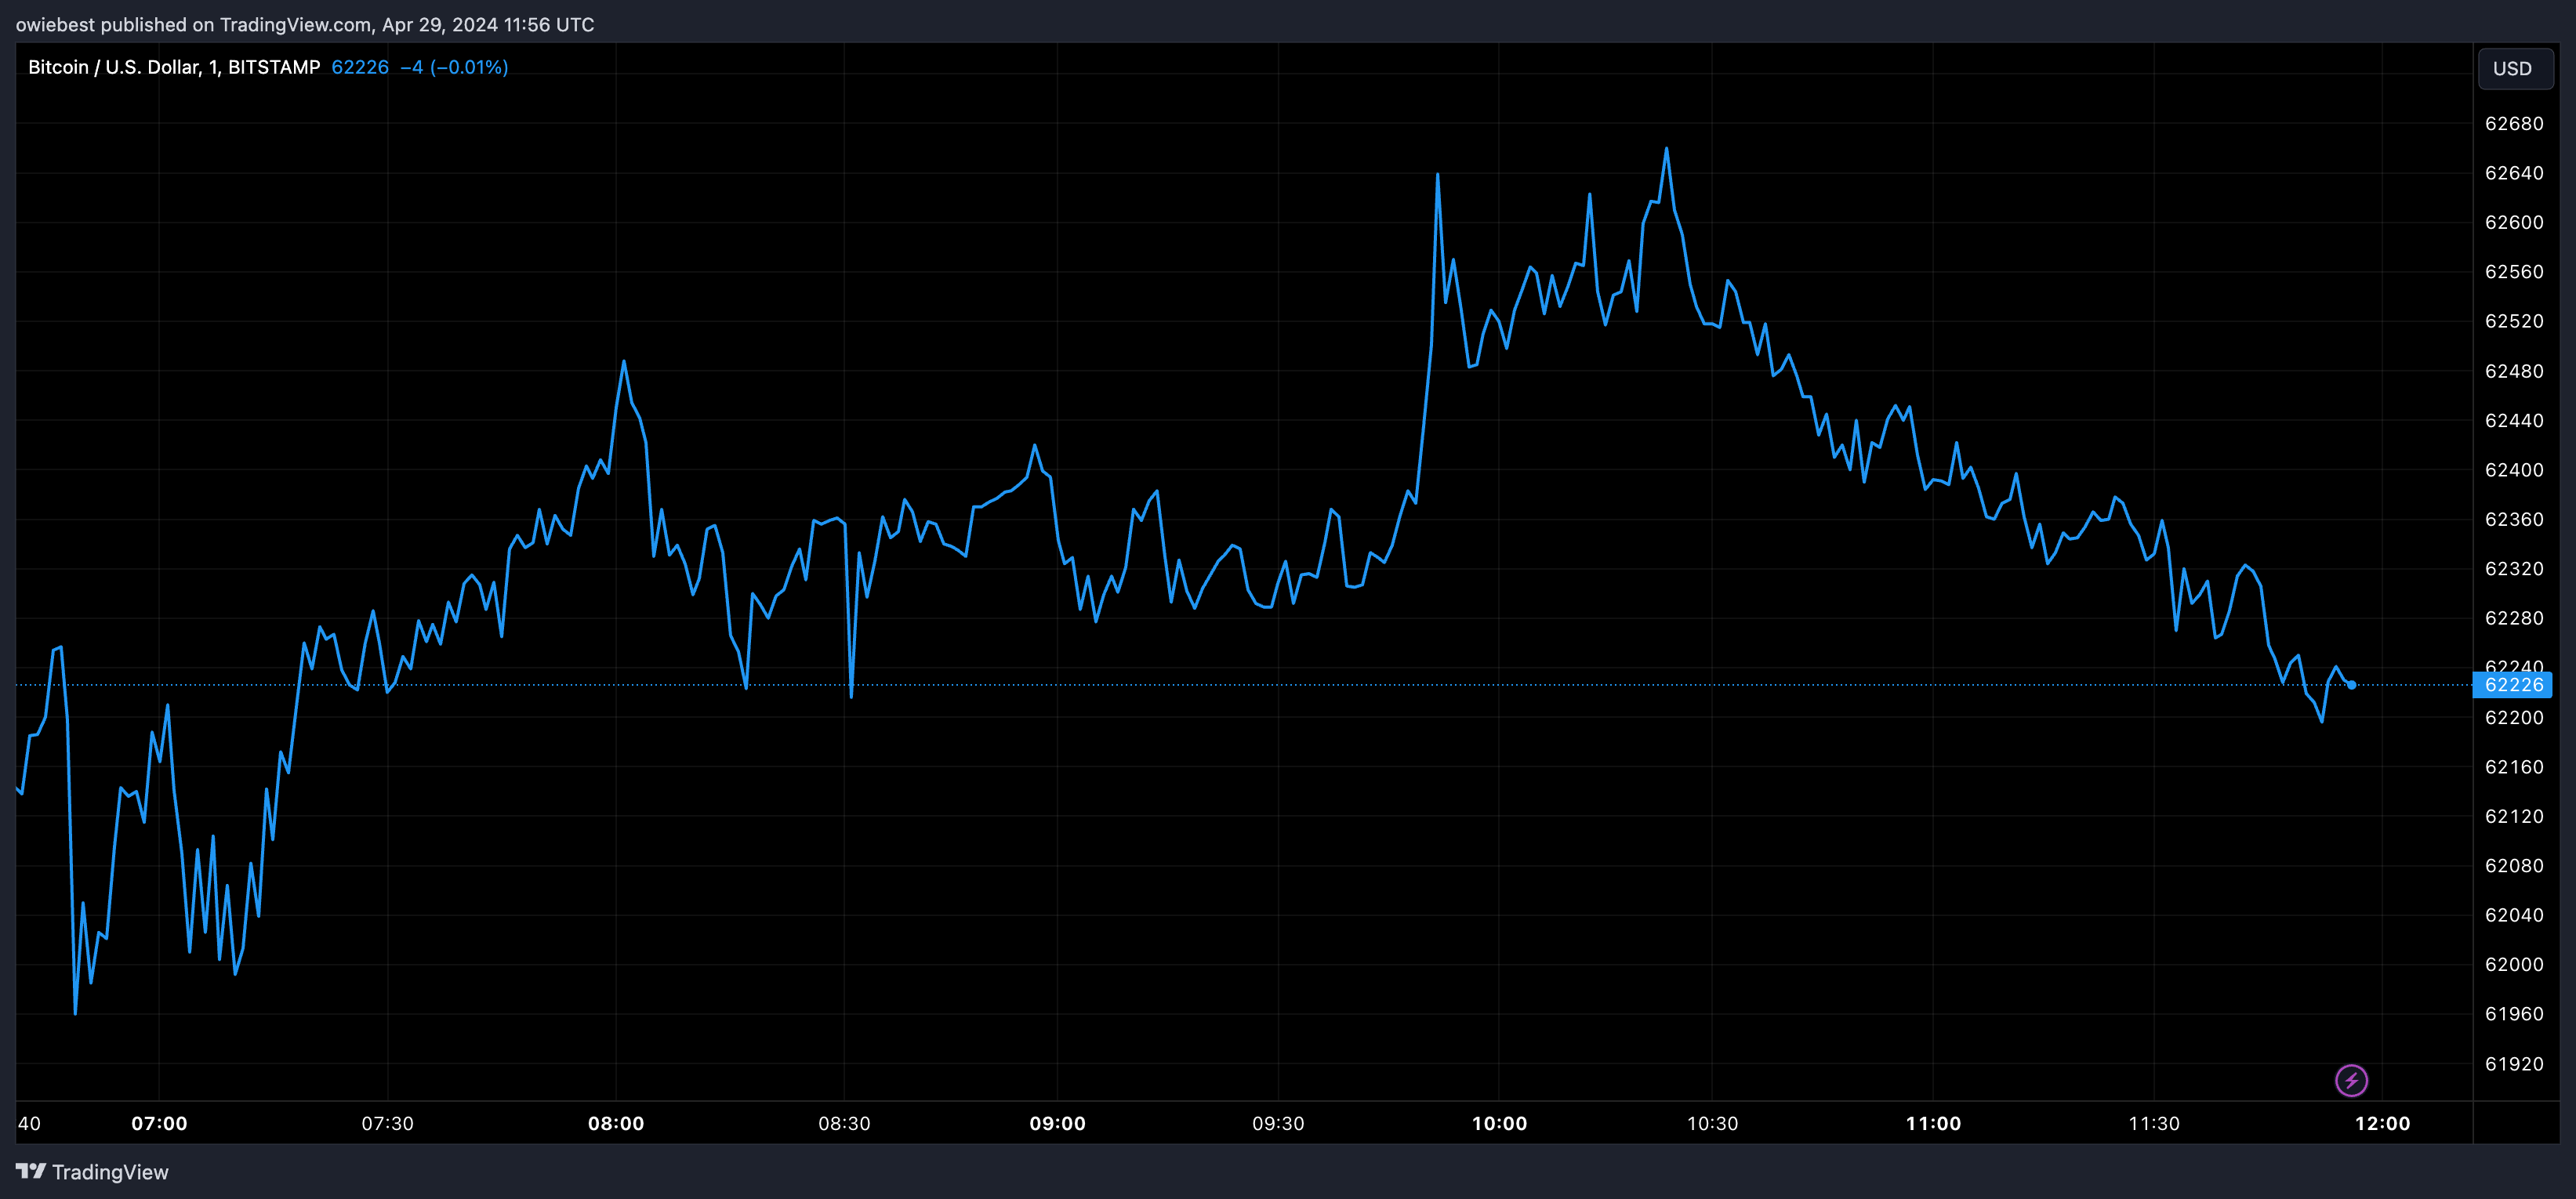Click the 61960 price axis label
This screenshot has height=1199, width=2576.
pyautogui.click(x=2514, y=1014)
